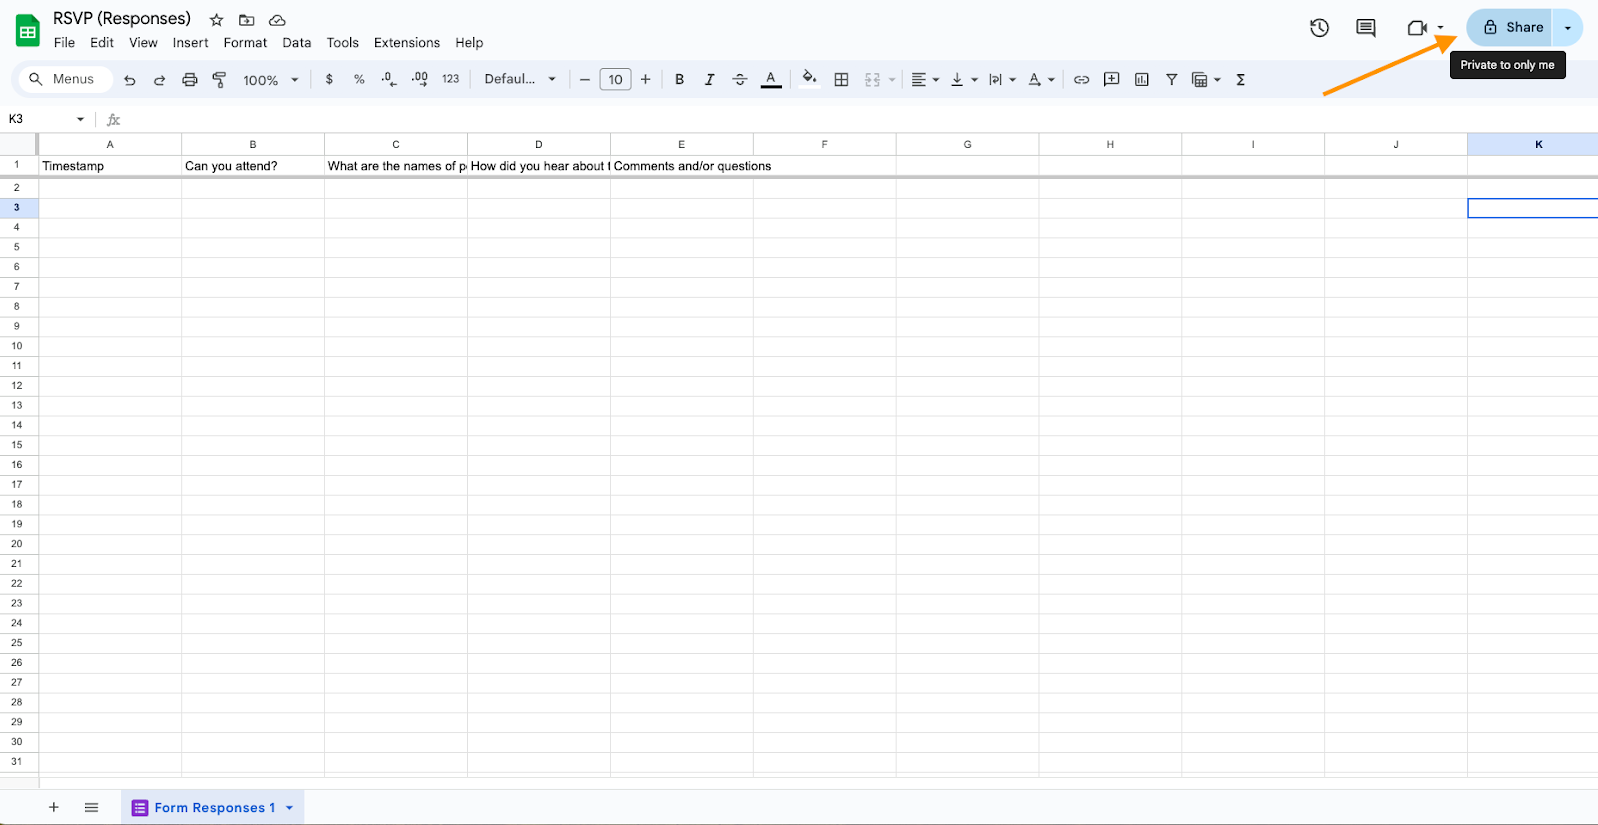The image size is (1598, 825).
Task: Open the Edit menu
Action: (x=102, y=43)
